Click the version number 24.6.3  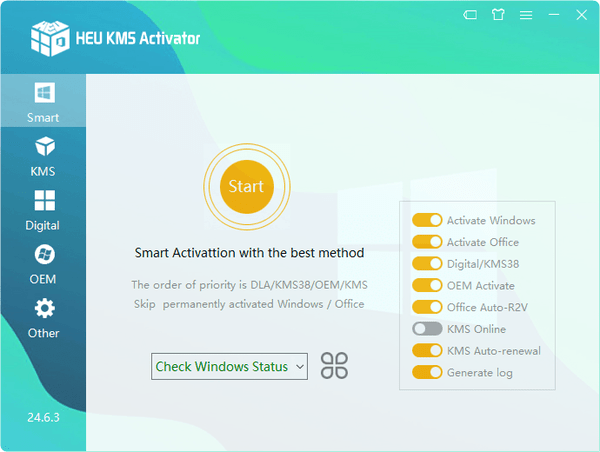click(43, 417)
